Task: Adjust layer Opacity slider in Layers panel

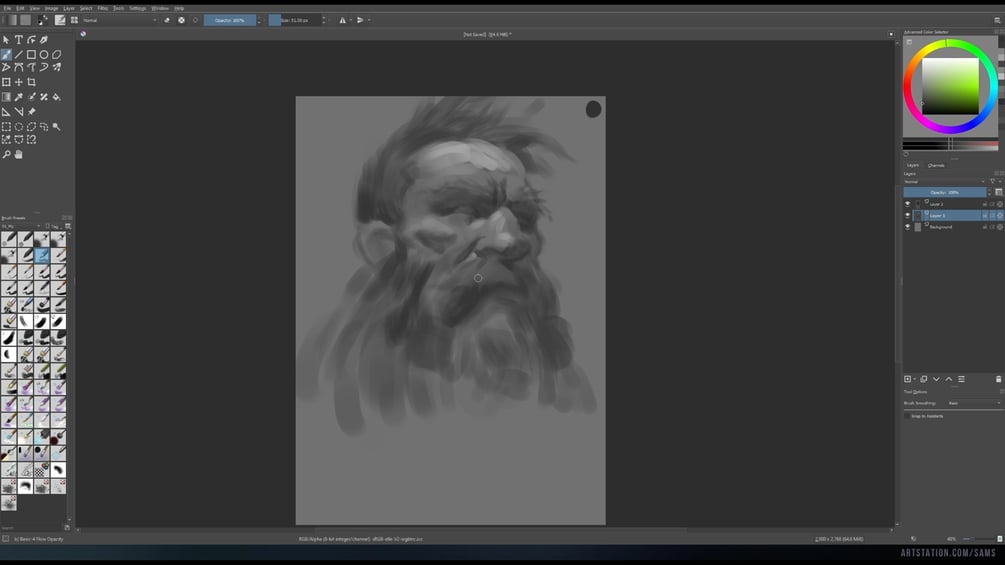Action: 945,192
